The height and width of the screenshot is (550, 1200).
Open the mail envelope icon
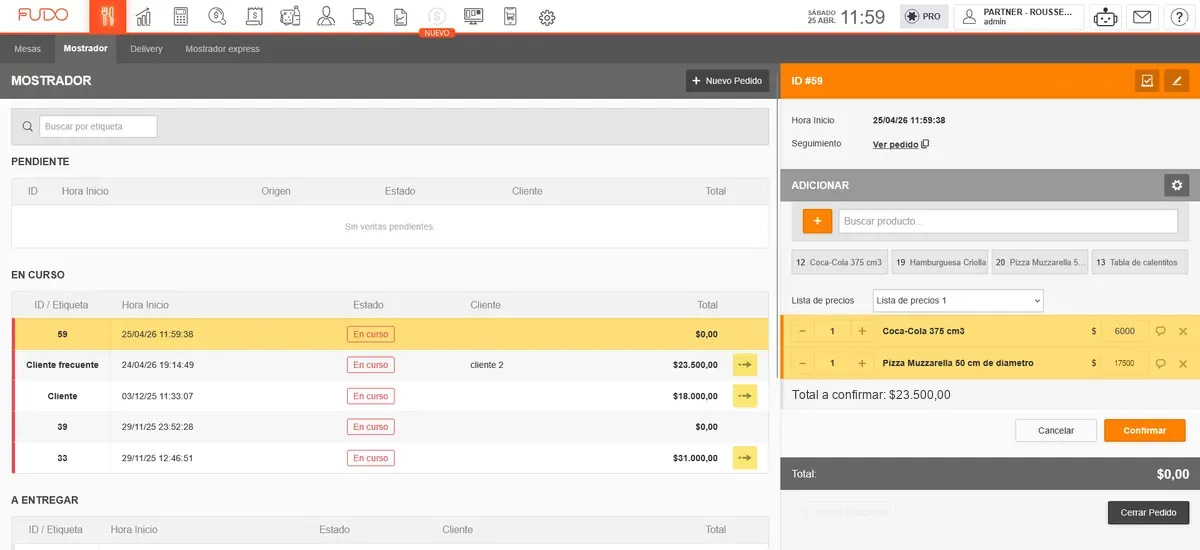click(x=1141, y=17)
